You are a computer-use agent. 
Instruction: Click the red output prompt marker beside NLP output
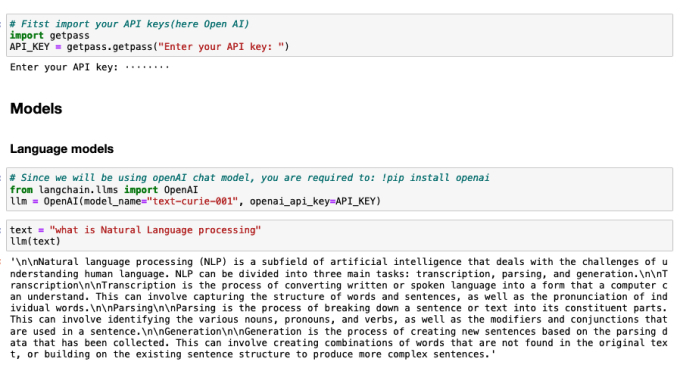pos(1,262)
